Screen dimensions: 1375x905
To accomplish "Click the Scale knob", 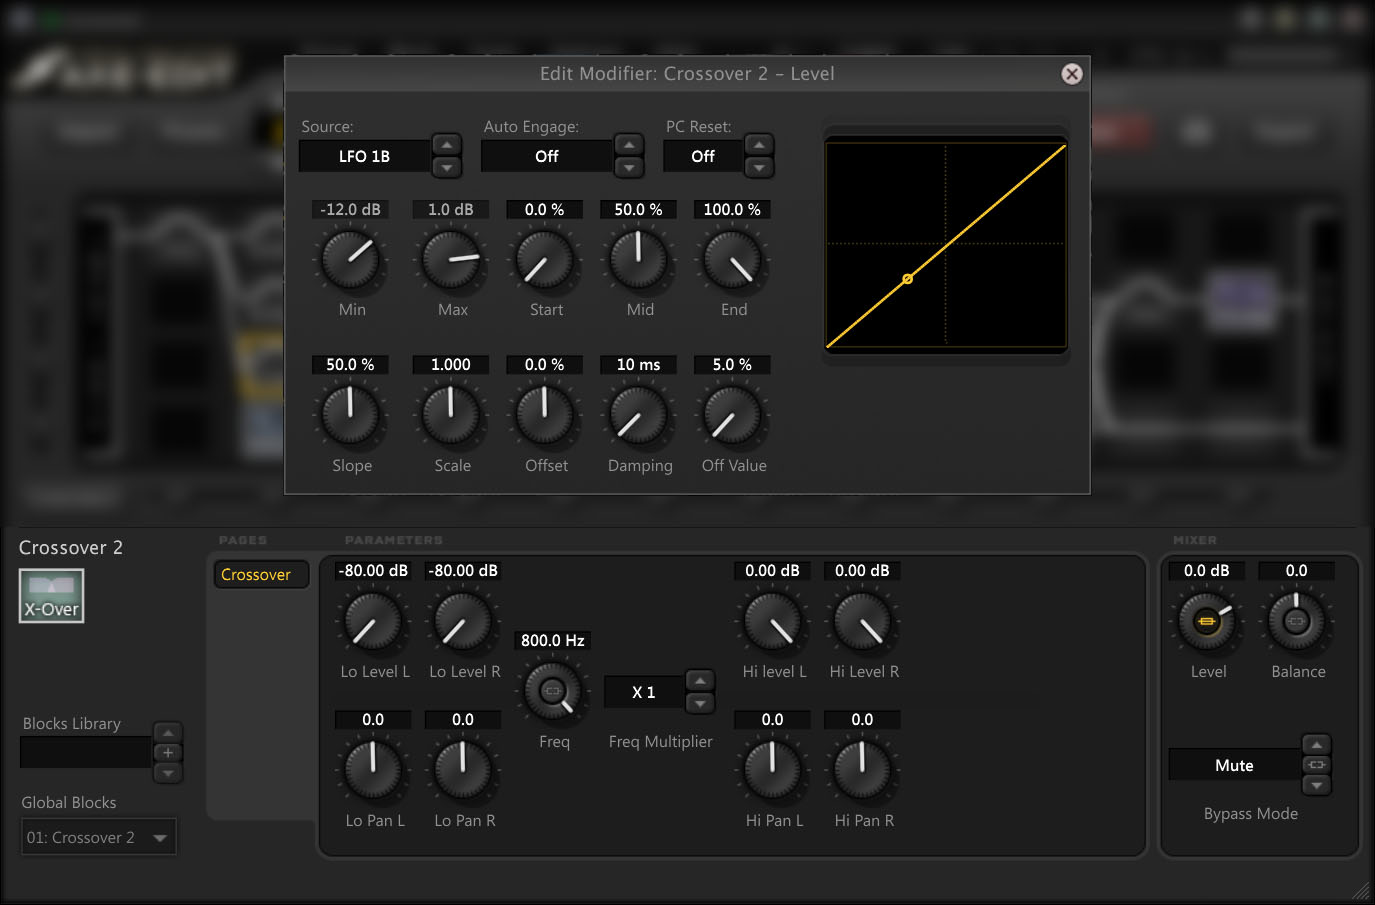I will 451,415.
